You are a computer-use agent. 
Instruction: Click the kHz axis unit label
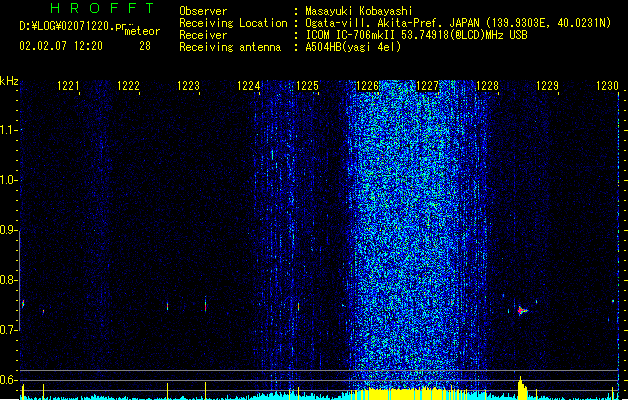point(9,81)
